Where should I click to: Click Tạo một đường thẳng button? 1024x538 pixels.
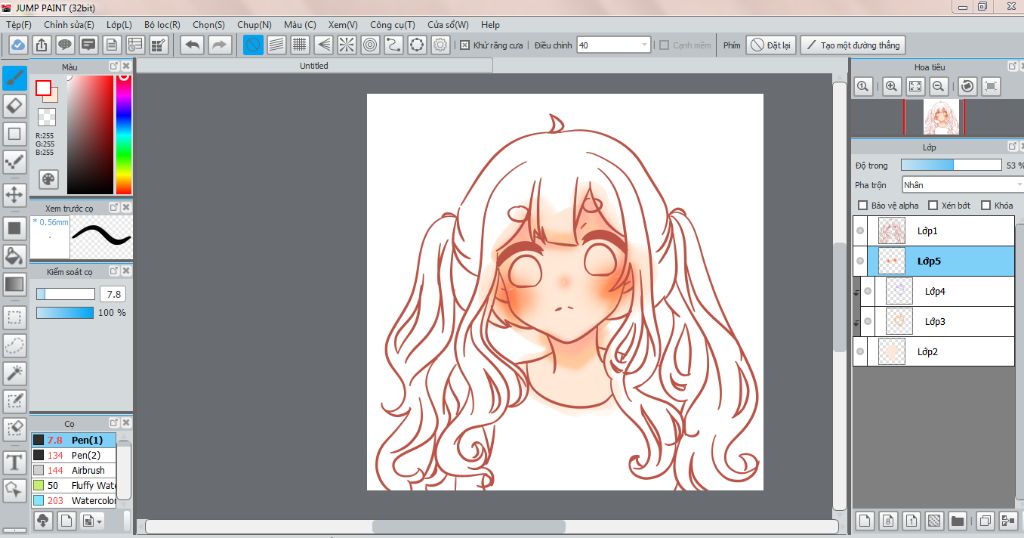click(853, 45)
